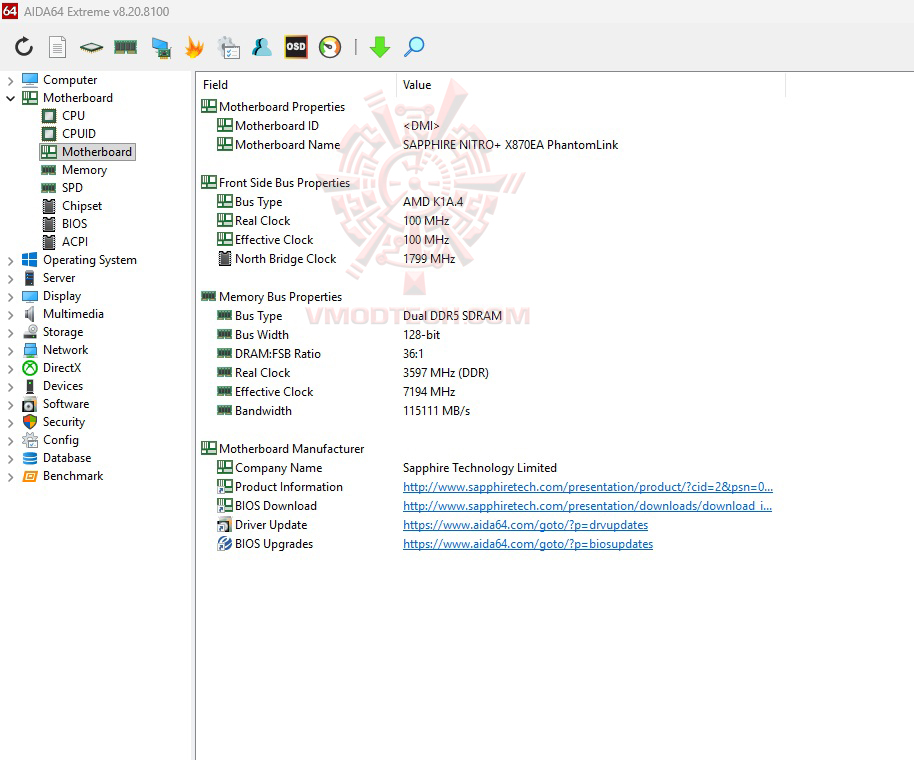Expand the Server tree node
This screenshot has height=760, width=914.
10,279
